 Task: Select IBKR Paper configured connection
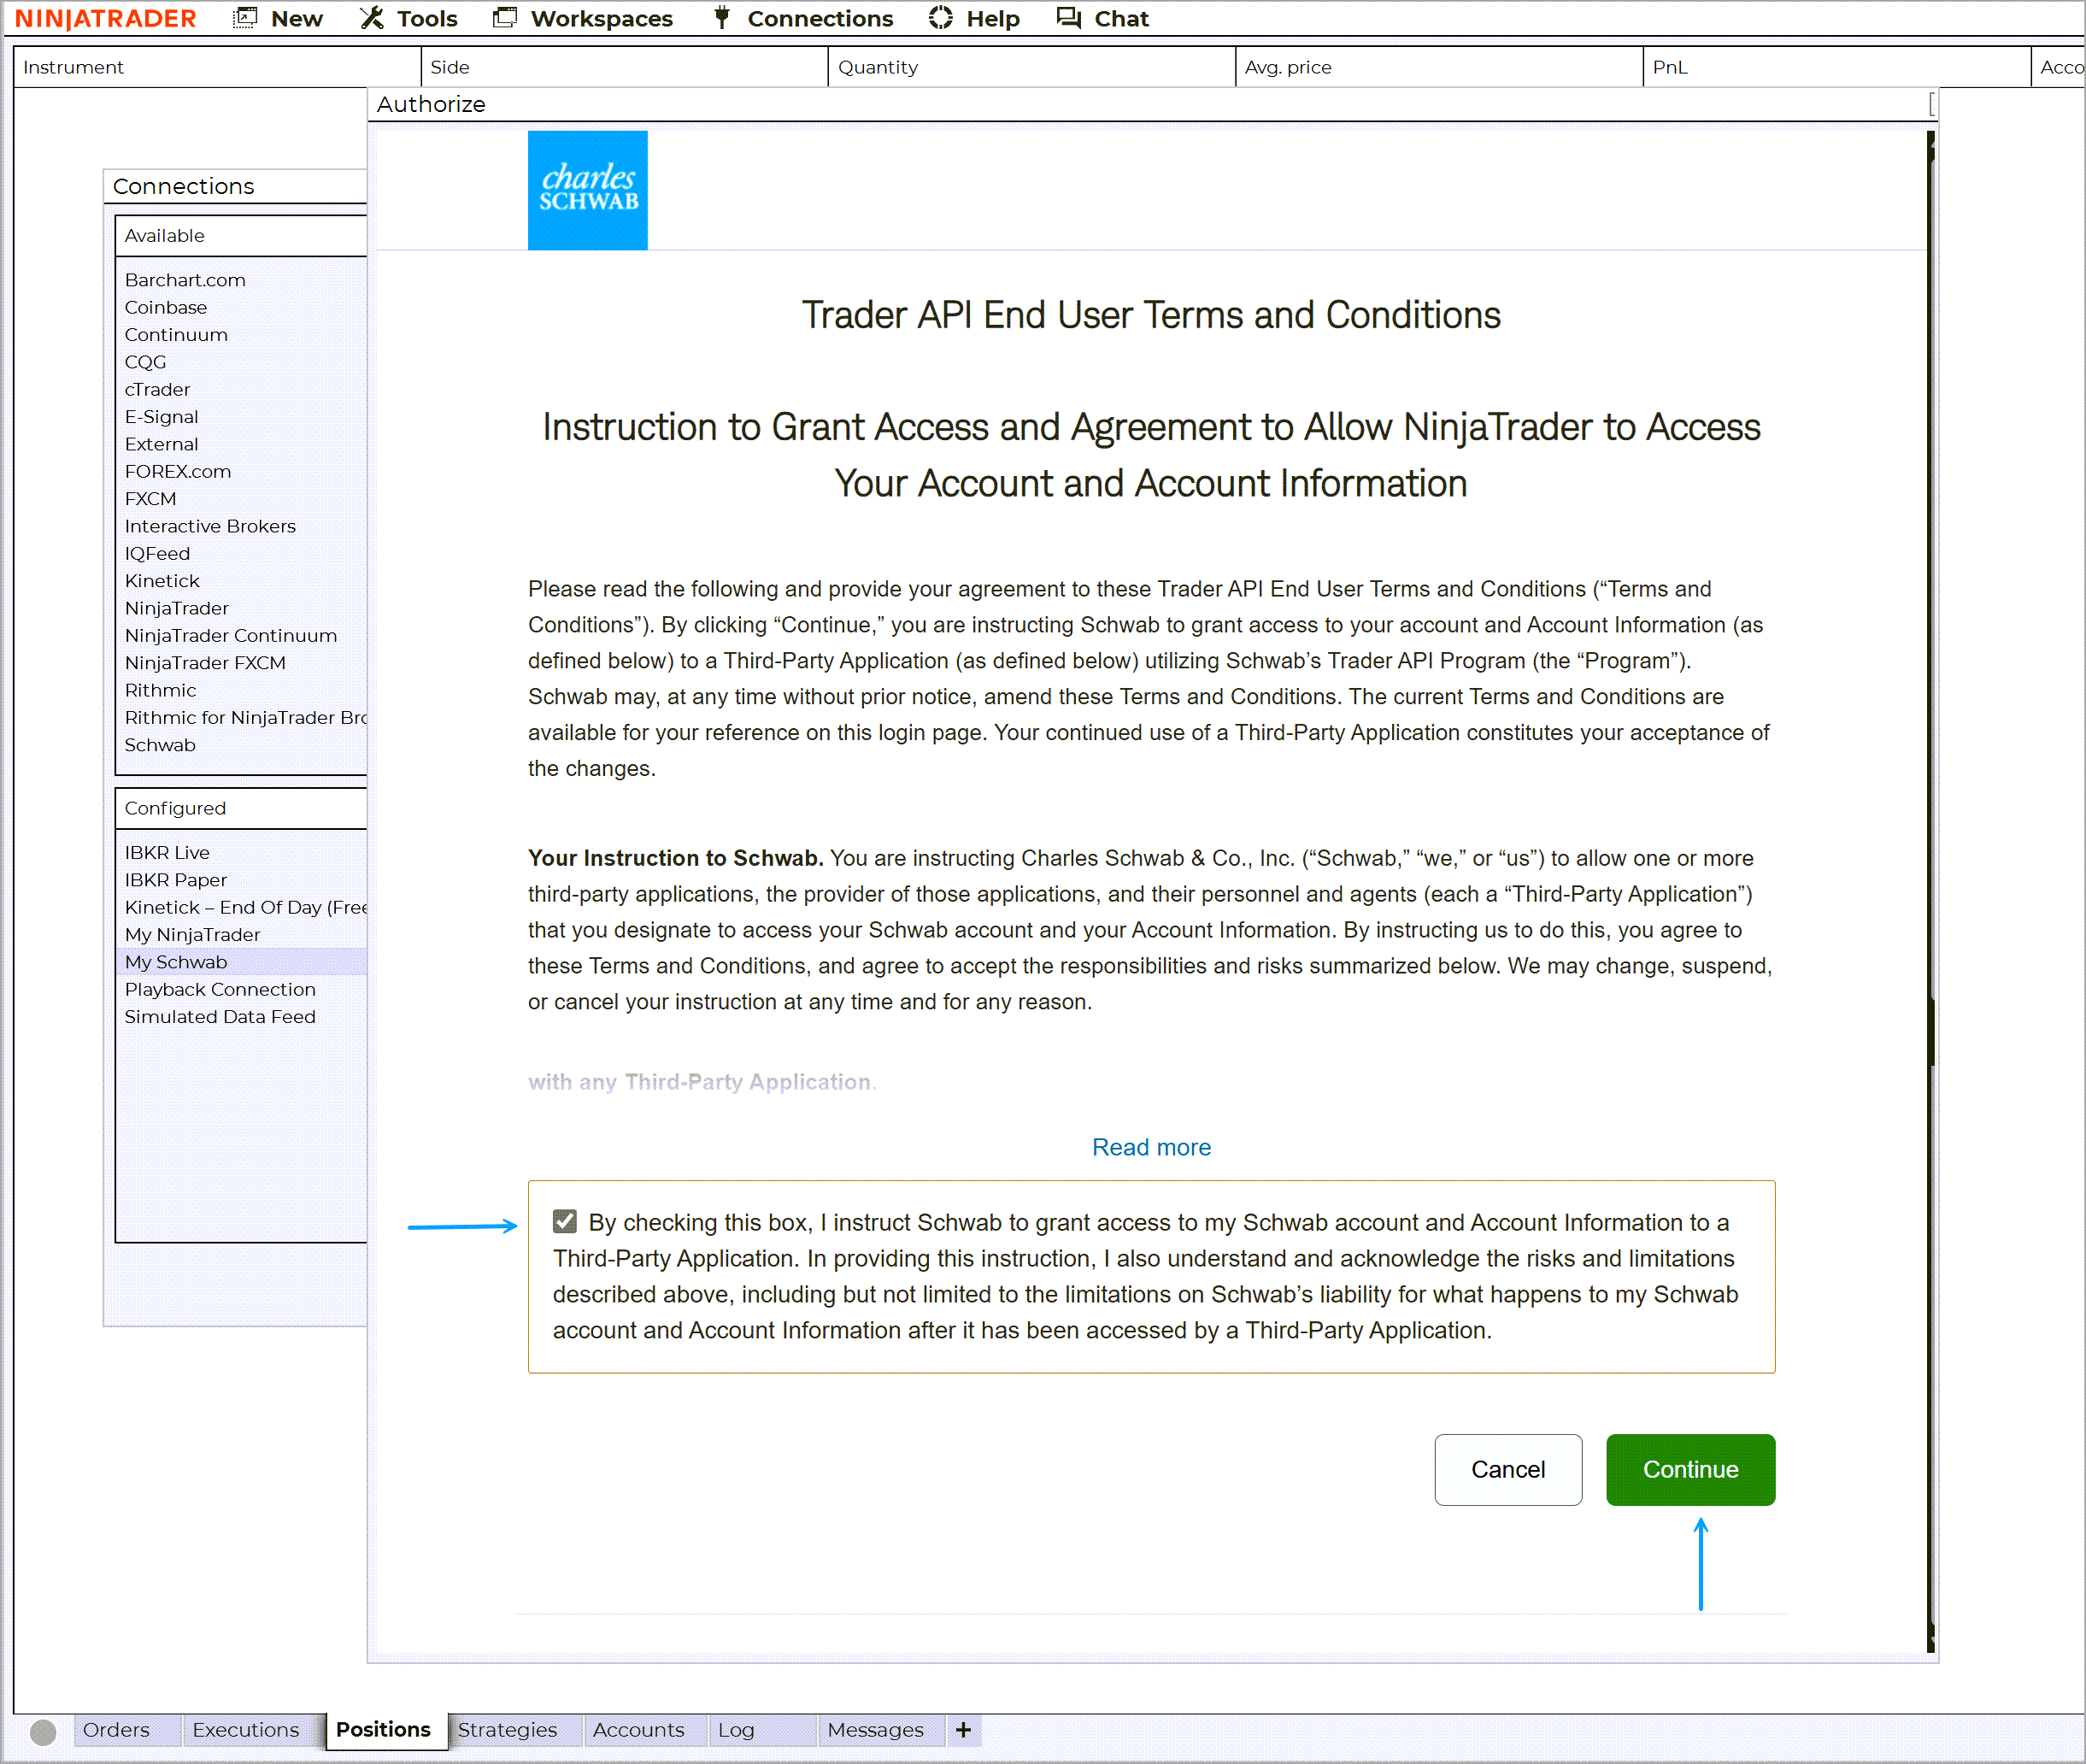(176, 880)
